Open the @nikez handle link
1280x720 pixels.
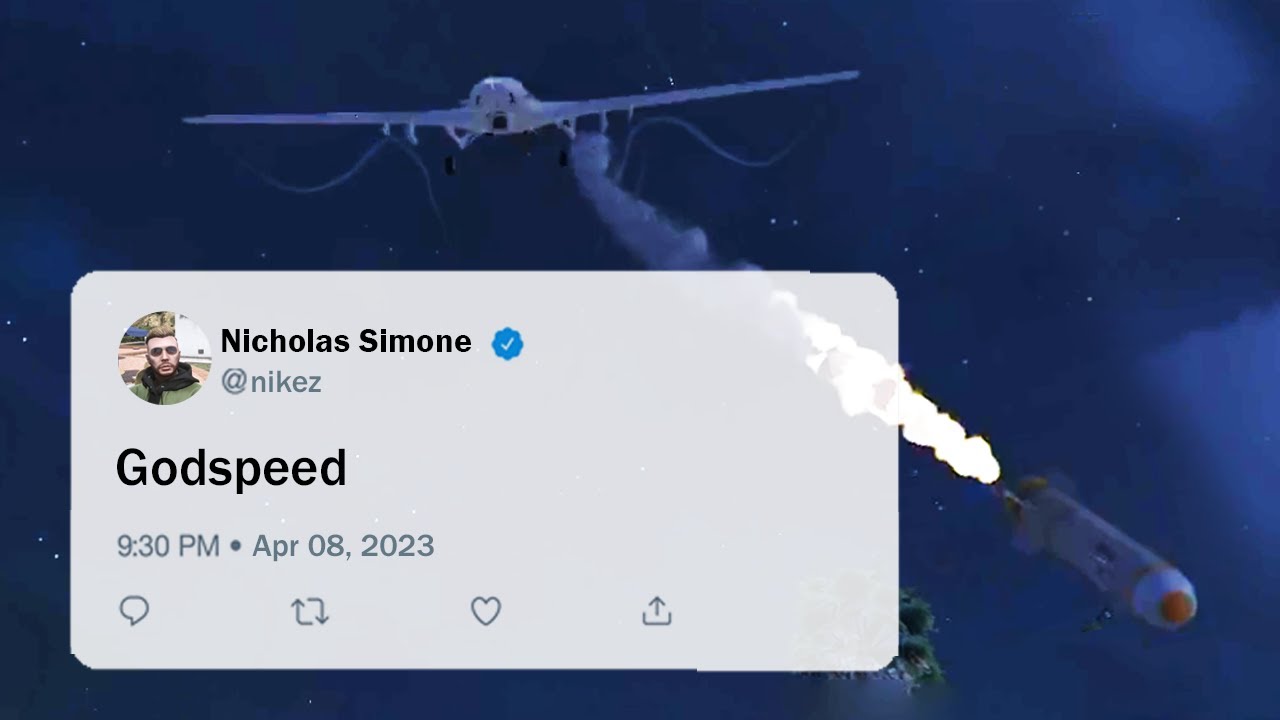tap(271, 382)
